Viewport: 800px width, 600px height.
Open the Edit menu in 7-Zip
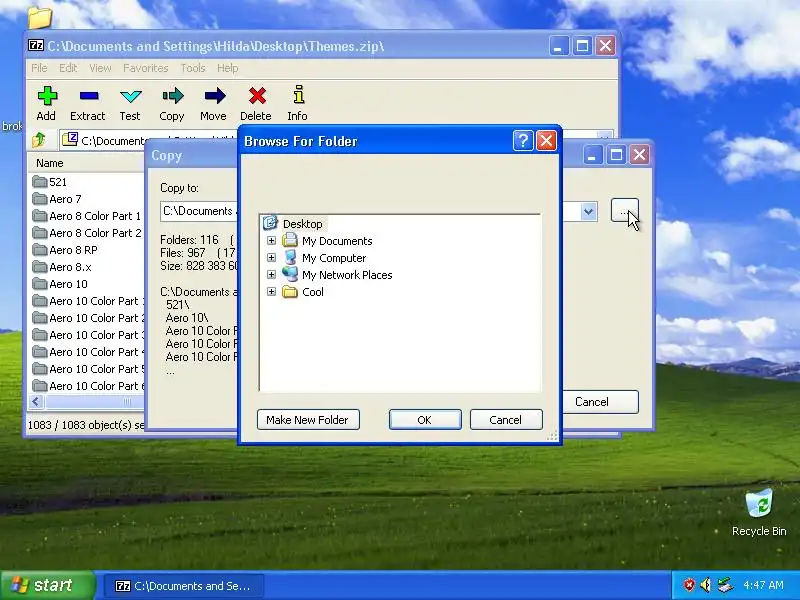coord(68,68)
